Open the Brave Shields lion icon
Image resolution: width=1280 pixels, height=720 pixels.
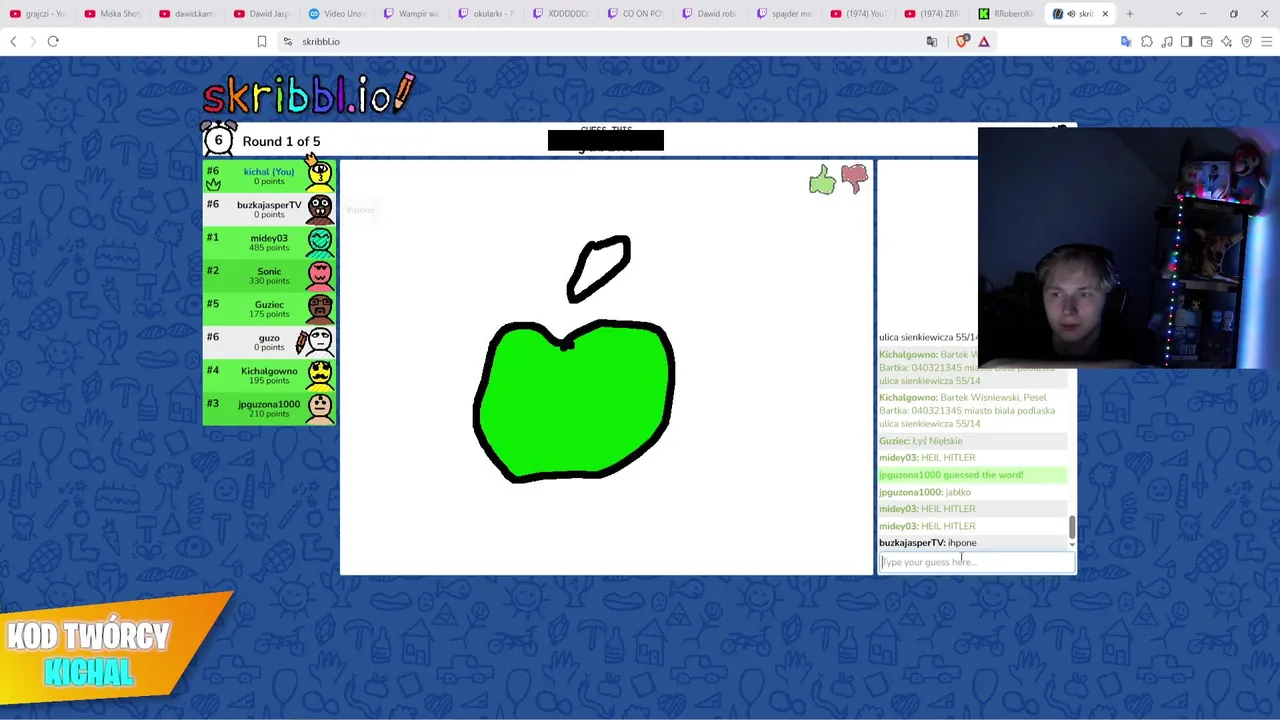pos(962,41)
